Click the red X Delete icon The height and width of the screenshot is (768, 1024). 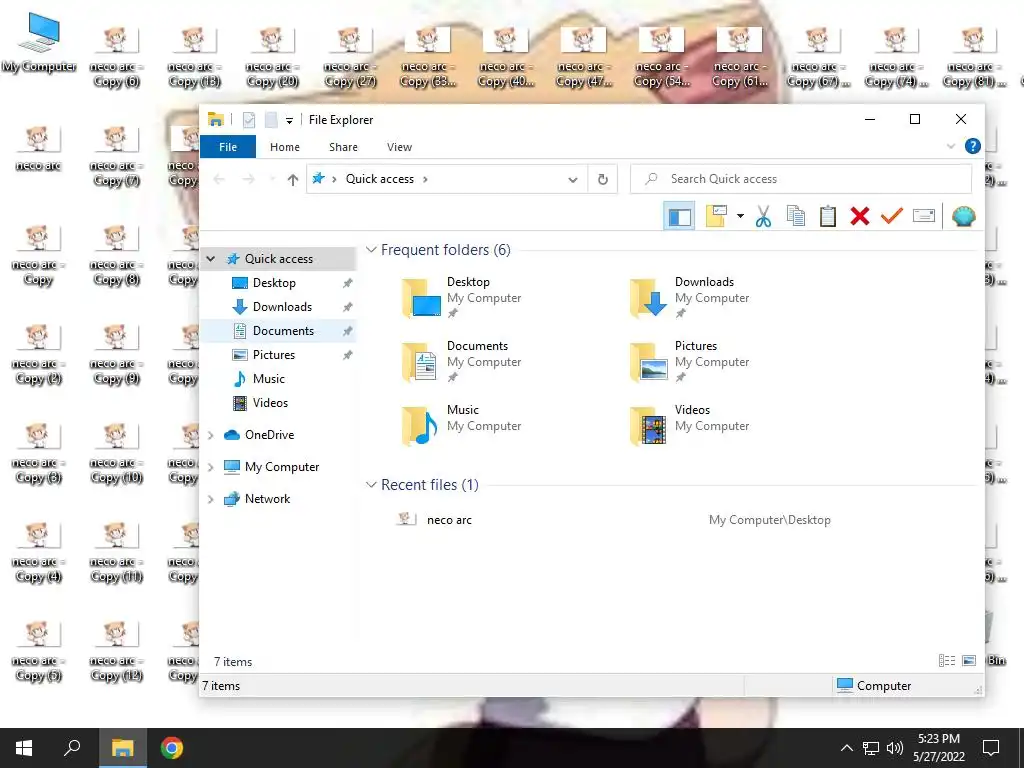[x=859, y=216]
